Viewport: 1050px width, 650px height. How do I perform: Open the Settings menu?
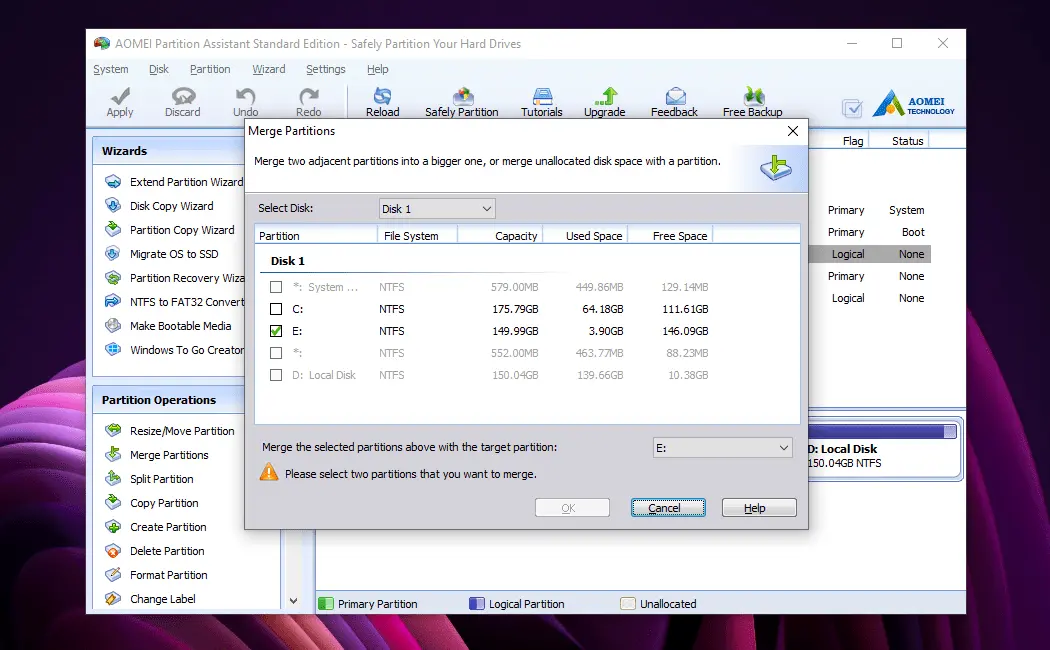pos(326,69)
